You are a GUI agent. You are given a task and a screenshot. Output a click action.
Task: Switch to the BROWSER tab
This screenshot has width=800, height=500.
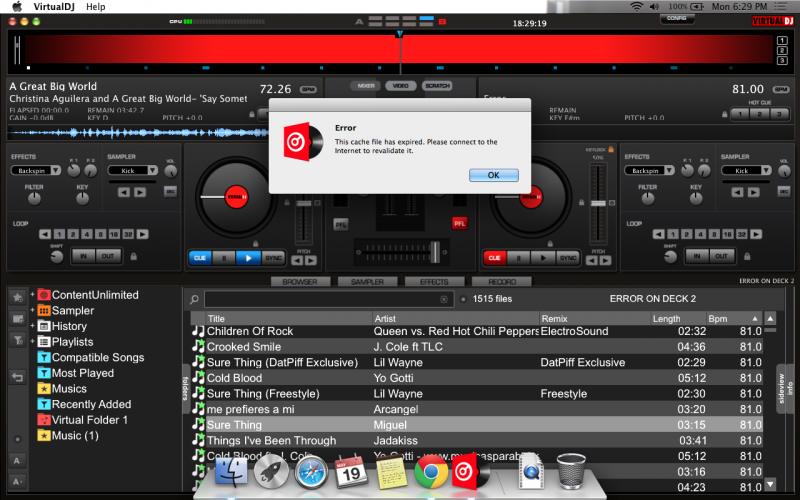click(x=300, y=282)
